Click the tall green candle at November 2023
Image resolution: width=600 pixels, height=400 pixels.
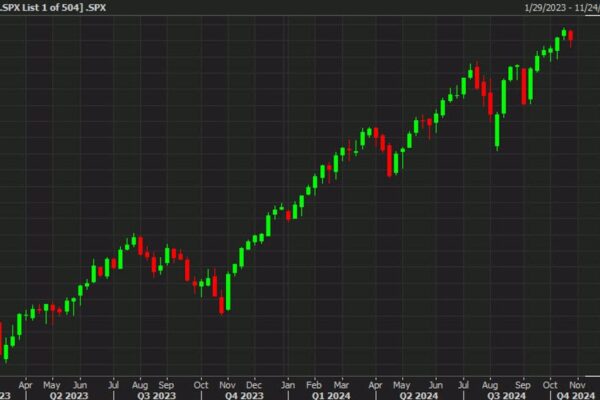click(x=228, y=292)
